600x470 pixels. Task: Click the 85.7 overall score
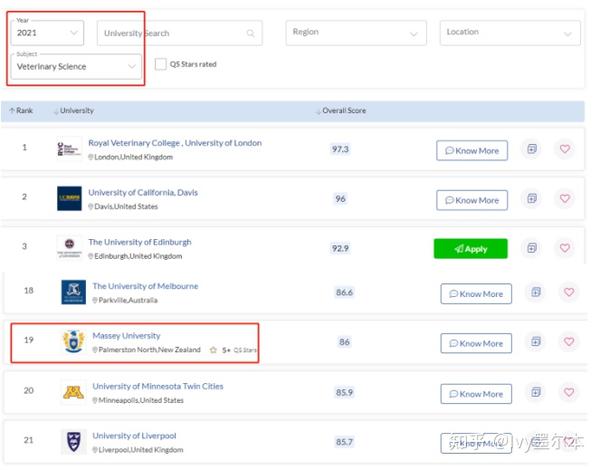[344, 442]
